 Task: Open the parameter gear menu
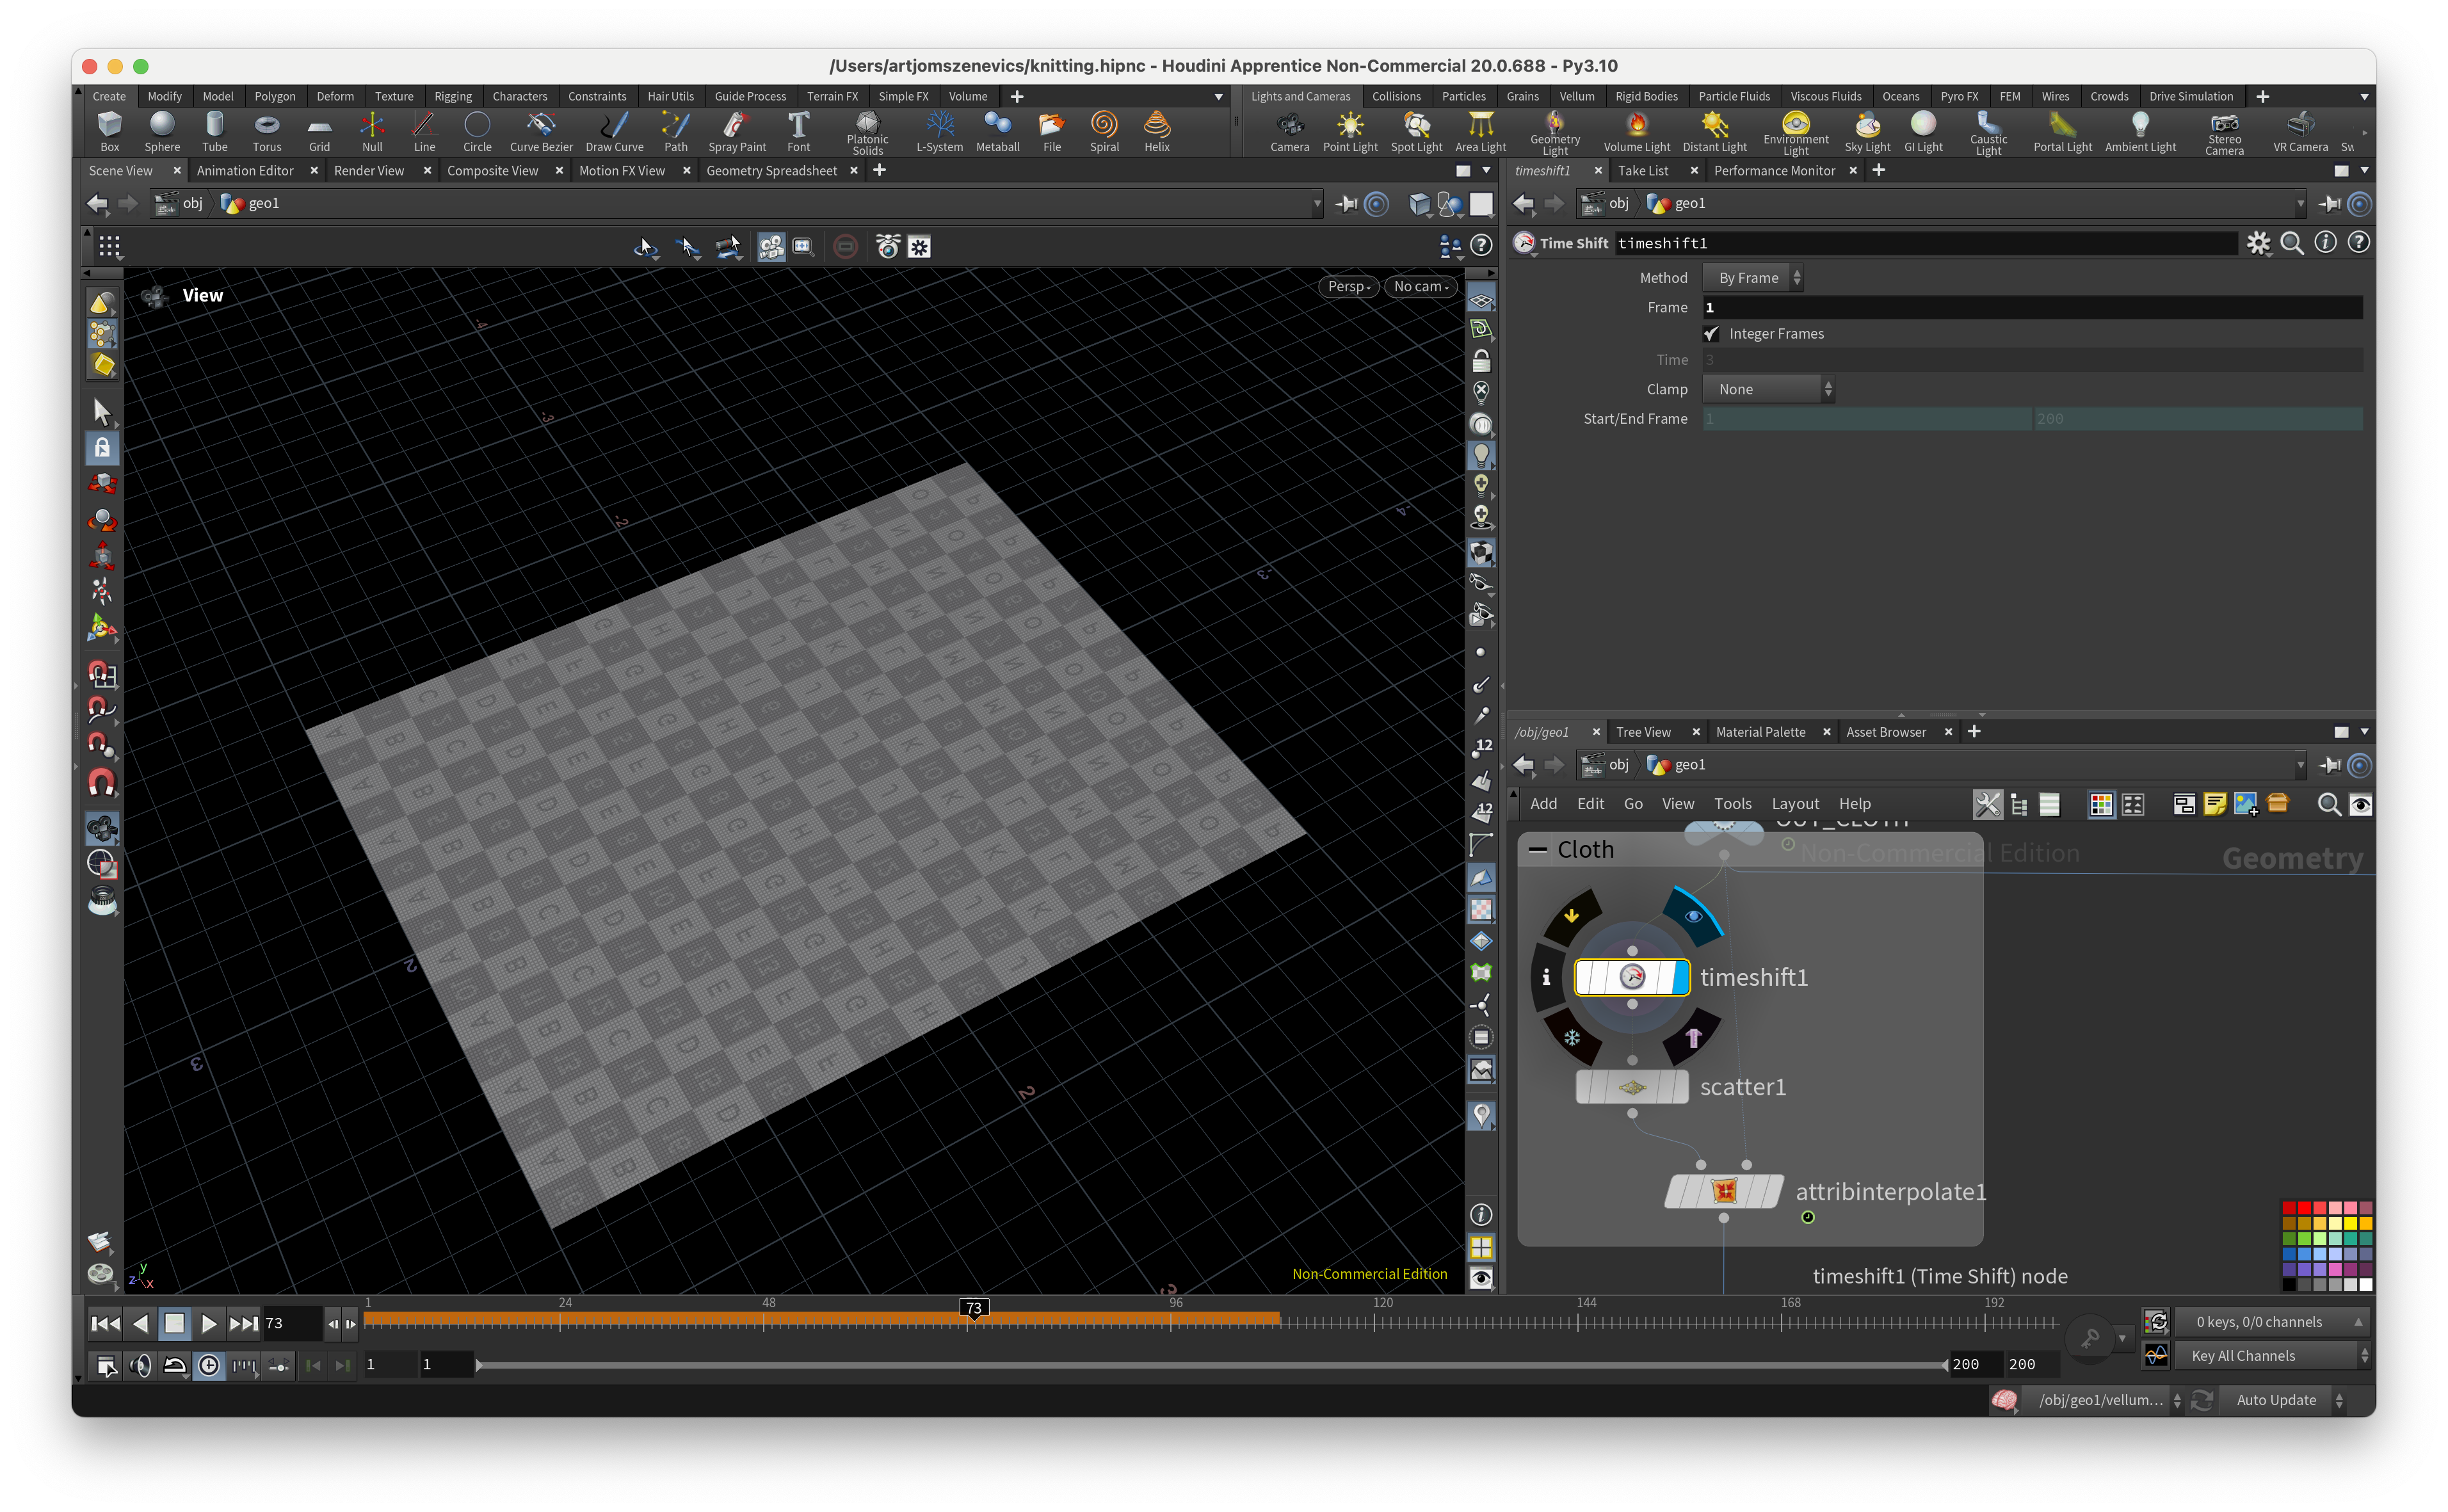(2258, 243)
